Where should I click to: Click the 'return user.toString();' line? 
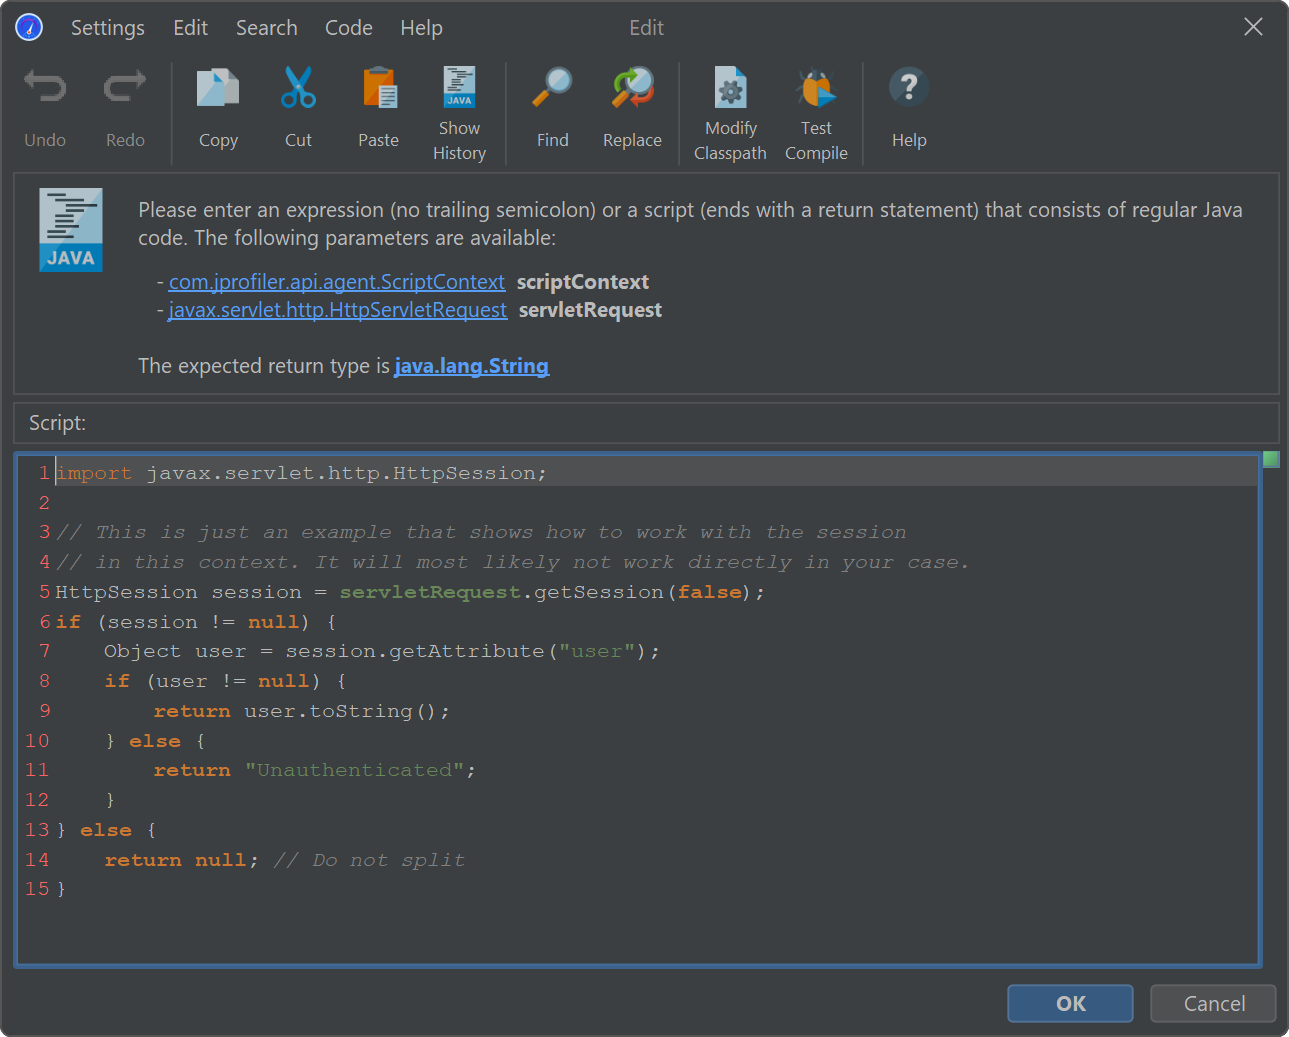pyautogui.click(x=302, y=711)
